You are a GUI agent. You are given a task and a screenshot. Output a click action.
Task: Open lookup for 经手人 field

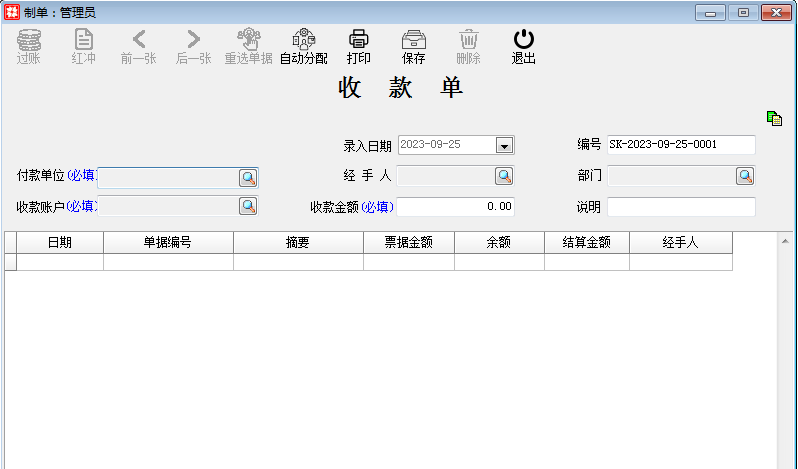click(x=504, y=176)
